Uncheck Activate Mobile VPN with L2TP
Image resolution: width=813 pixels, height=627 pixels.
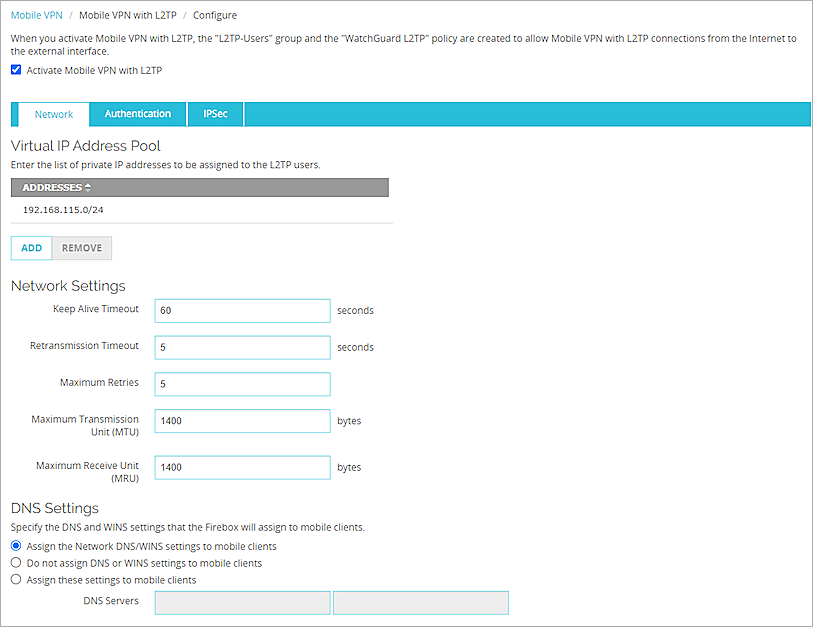[15, 70]
